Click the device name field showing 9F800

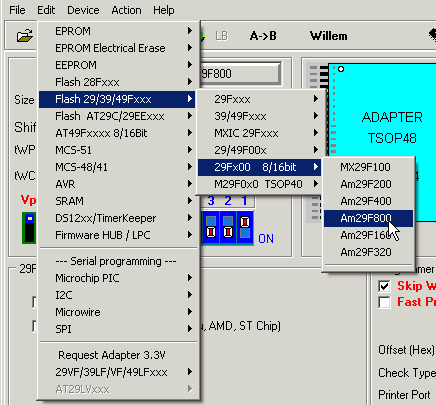click(x=240, y=73)
